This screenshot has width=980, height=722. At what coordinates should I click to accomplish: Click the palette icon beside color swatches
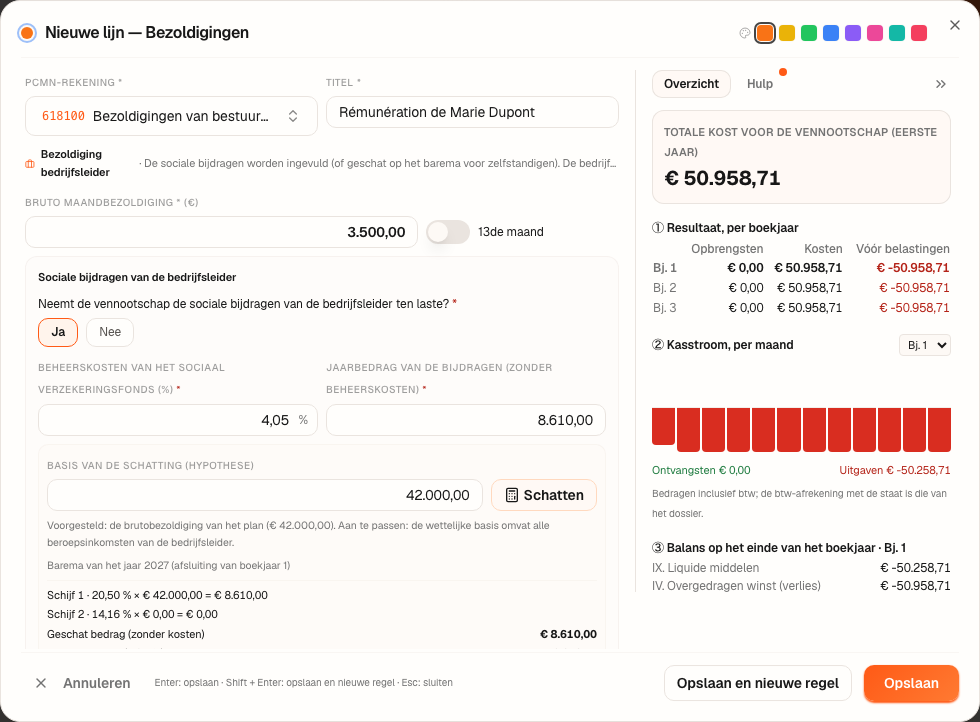click(x=744, y=33)
